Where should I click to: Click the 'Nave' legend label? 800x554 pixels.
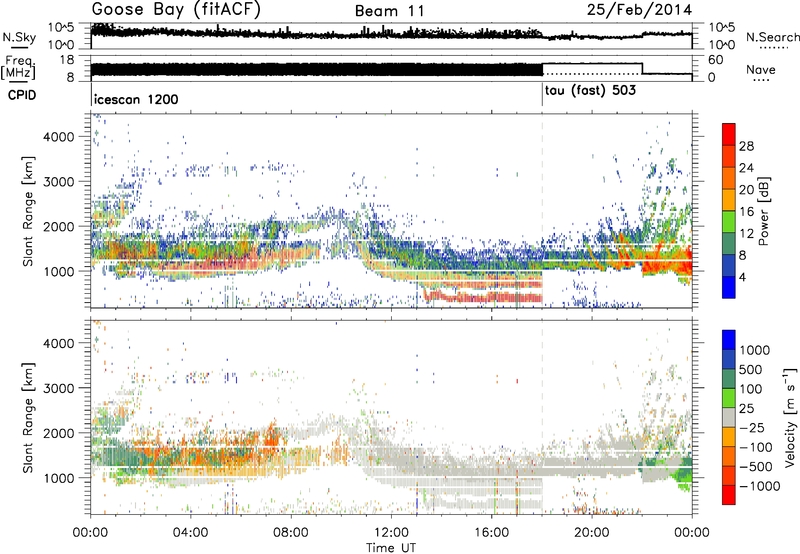(x=760, y=69)
